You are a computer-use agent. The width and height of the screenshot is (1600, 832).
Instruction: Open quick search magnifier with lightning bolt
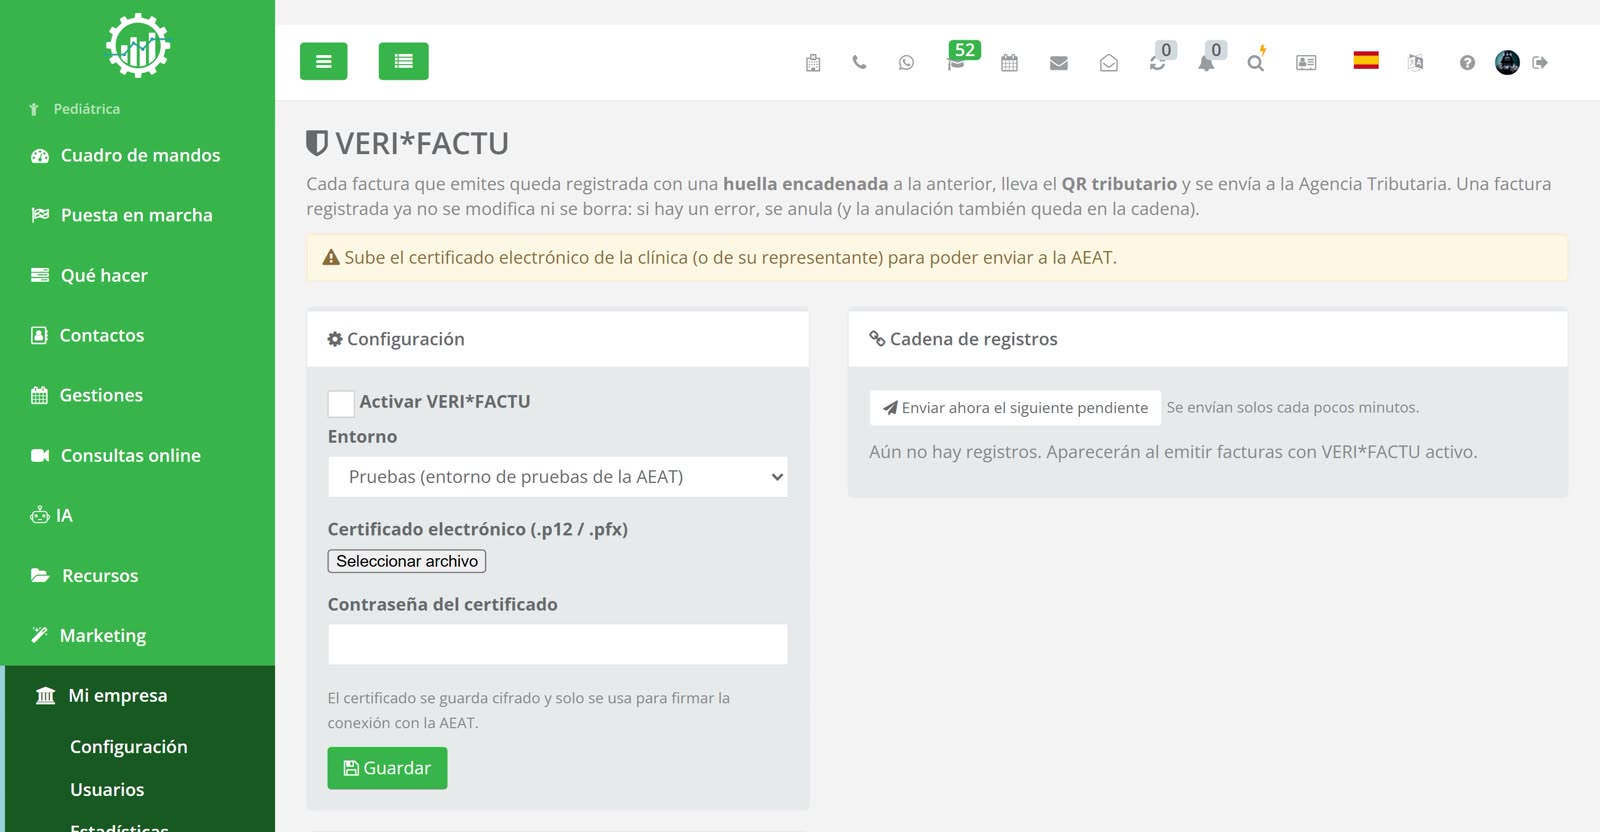click(x=1256, y=60)
